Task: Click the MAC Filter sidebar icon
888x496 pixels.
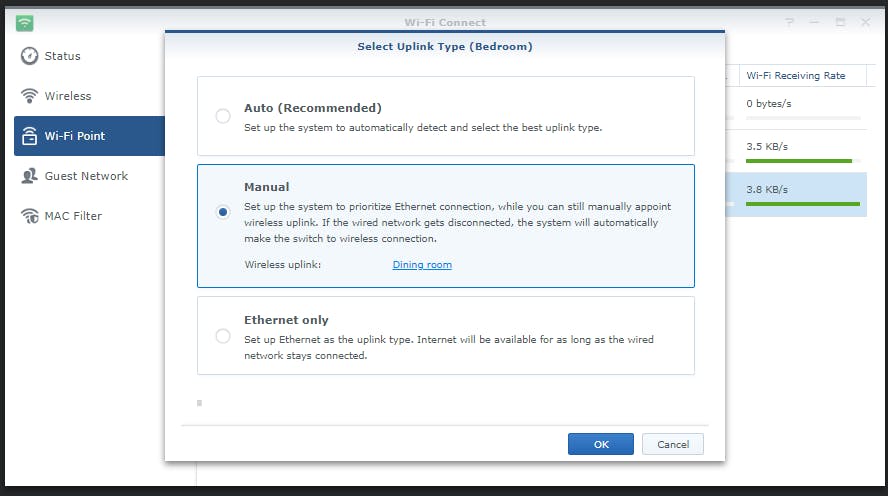Action: pyautogui.click(x=29, y=216)
